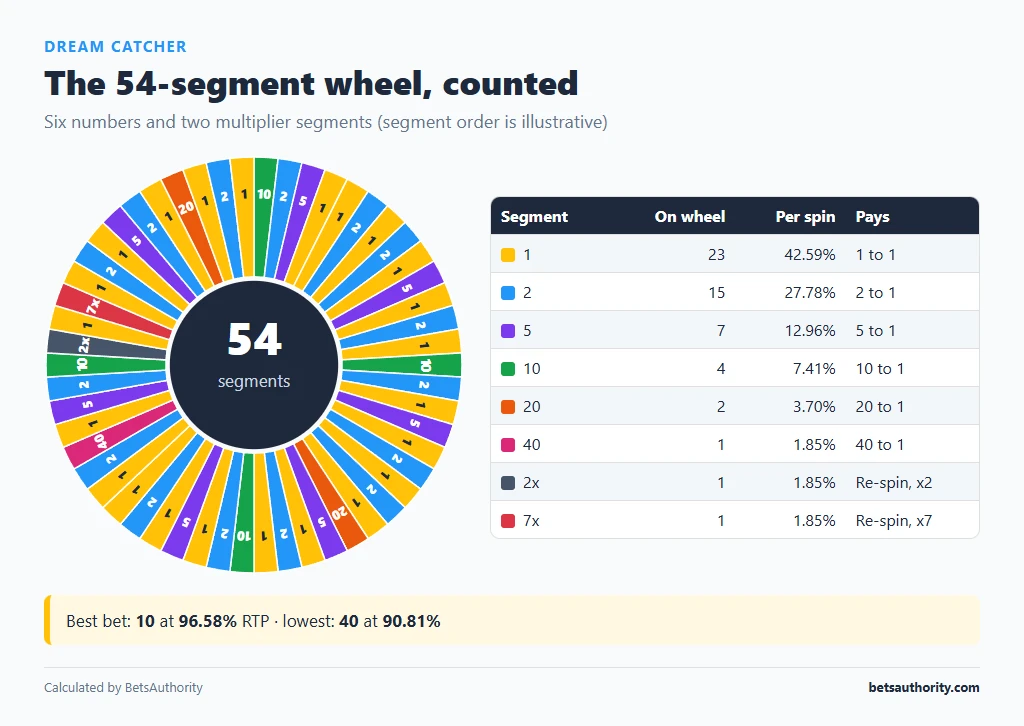Select the '3.70%' per spin value

[x=814, y=407]
